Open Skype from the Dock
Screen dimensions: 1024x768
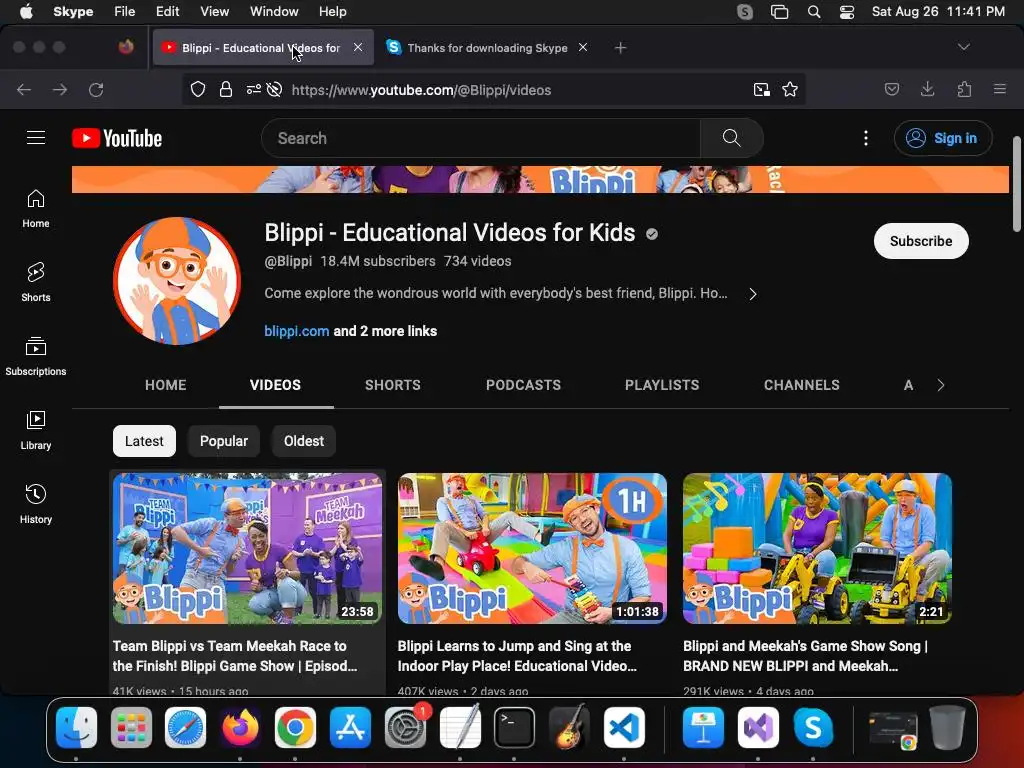[x=813, y=728]
